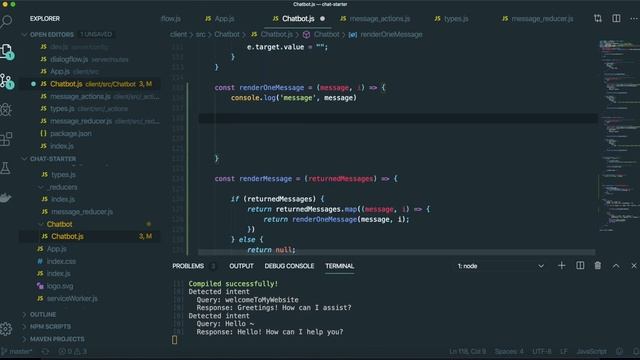Click the compare changes icon in editor toolbar

(x=598, y=18)
